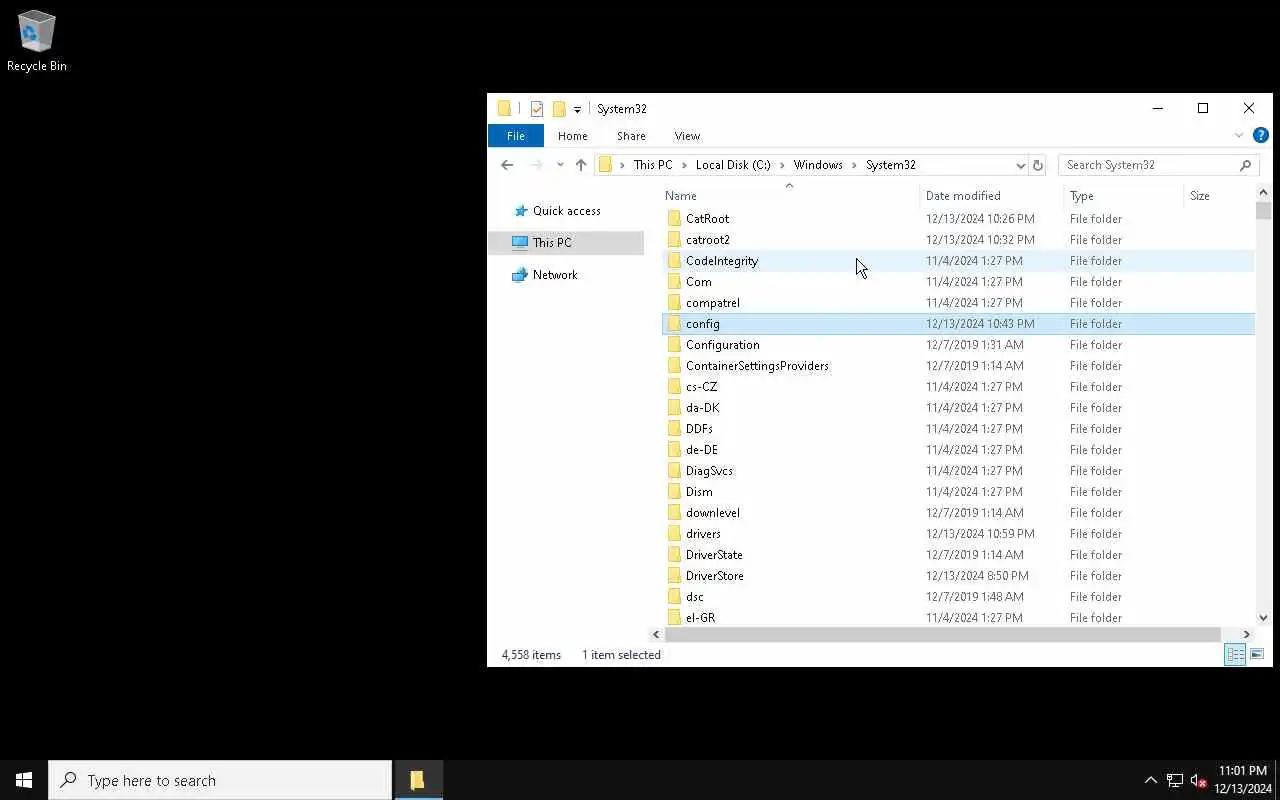This screenshot has width=1280, height=800.
Task: Open the Windows Start menu
Action: point(24,780)
